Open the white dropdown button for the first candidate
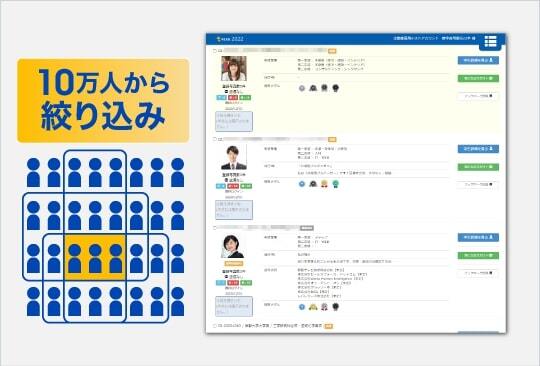 point(478,96)
